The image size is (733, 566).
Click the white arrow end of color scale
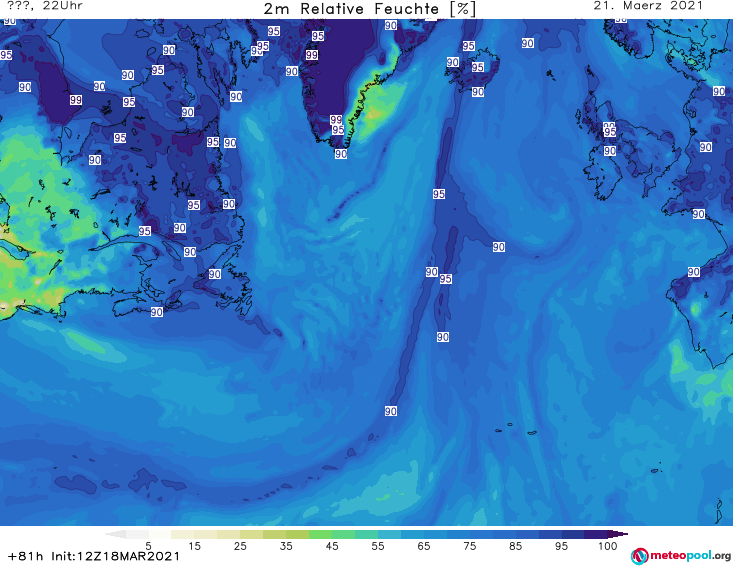pyautogui.click(x=115, y=534)
